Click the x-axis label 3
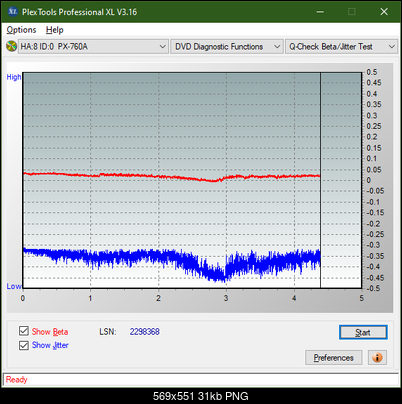Screen dimensions: 402x404 click(226, 298)
